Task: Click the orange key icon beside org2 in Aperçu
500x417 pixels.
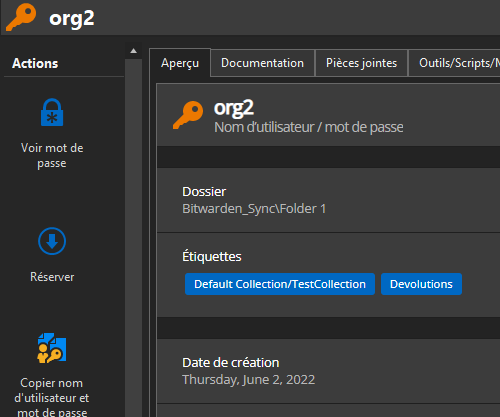Action: 188,115
